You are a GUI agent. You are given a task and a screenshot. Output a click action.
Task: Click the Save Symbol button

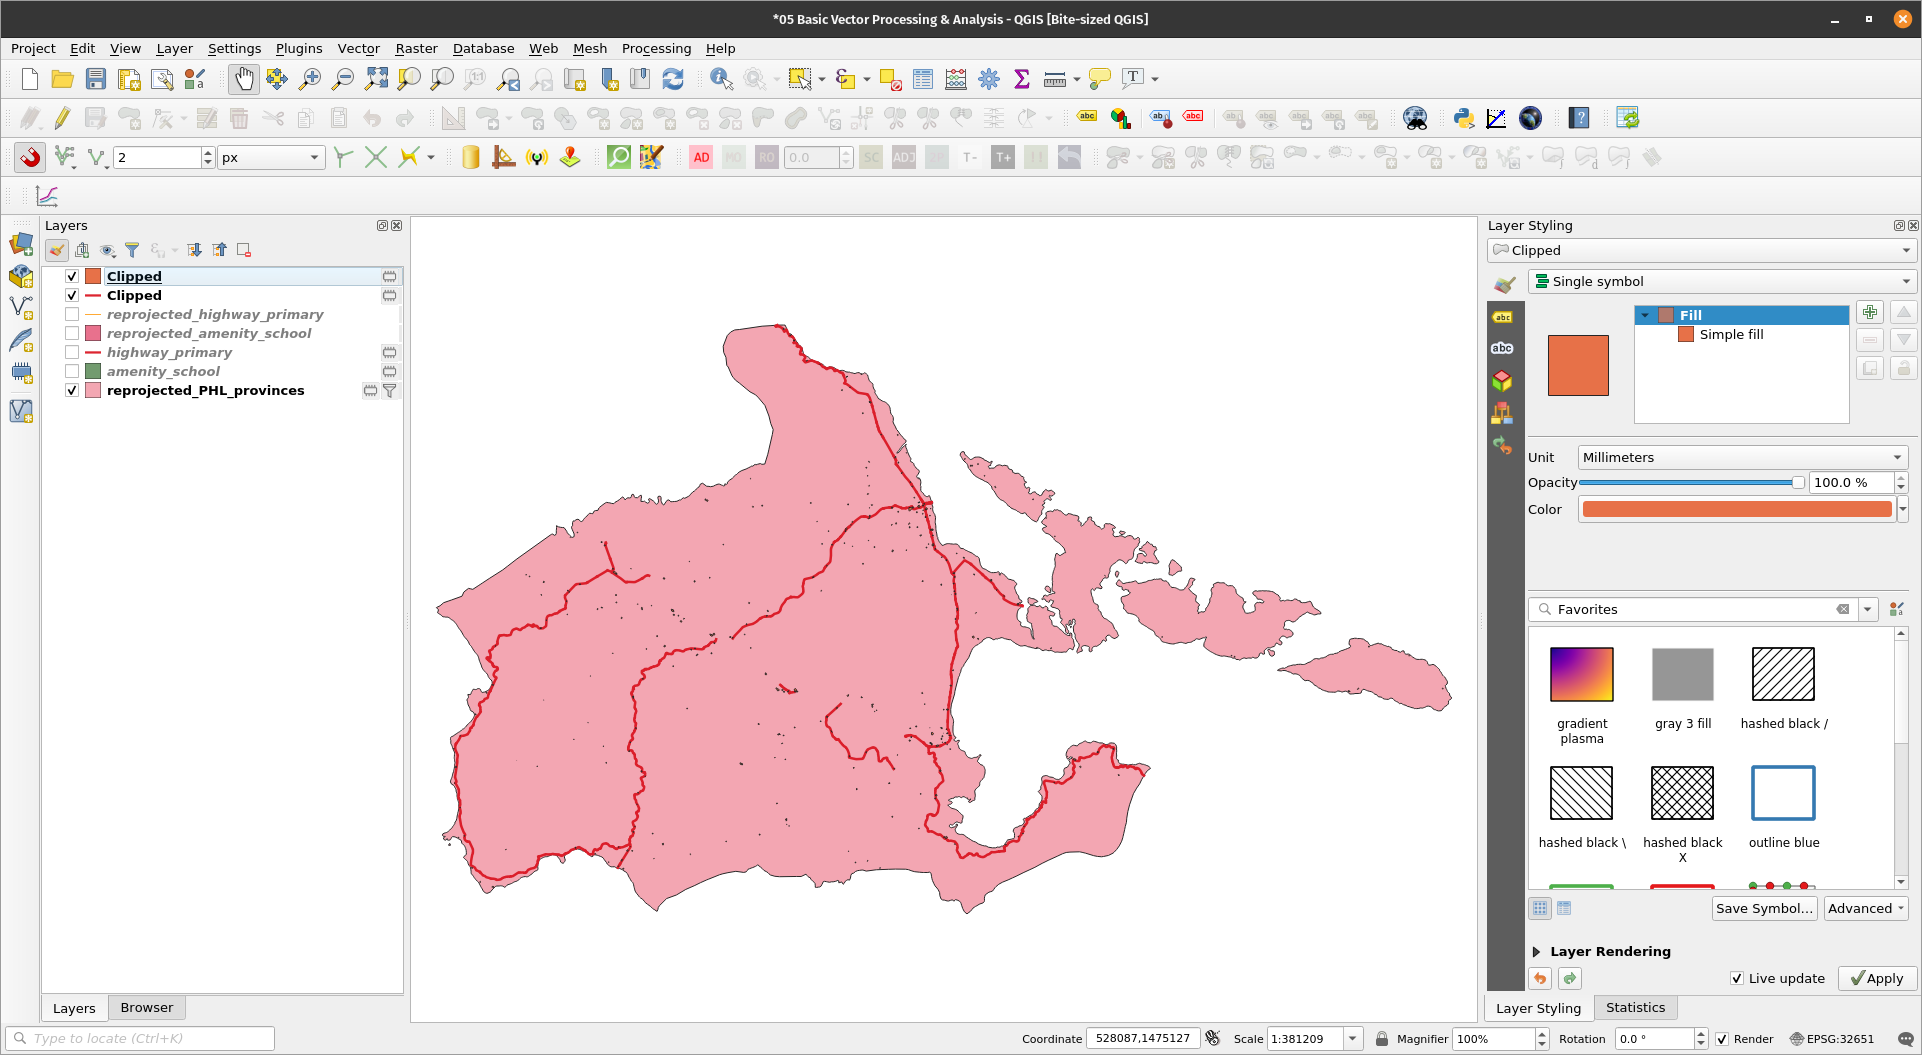click(1764, 908)
